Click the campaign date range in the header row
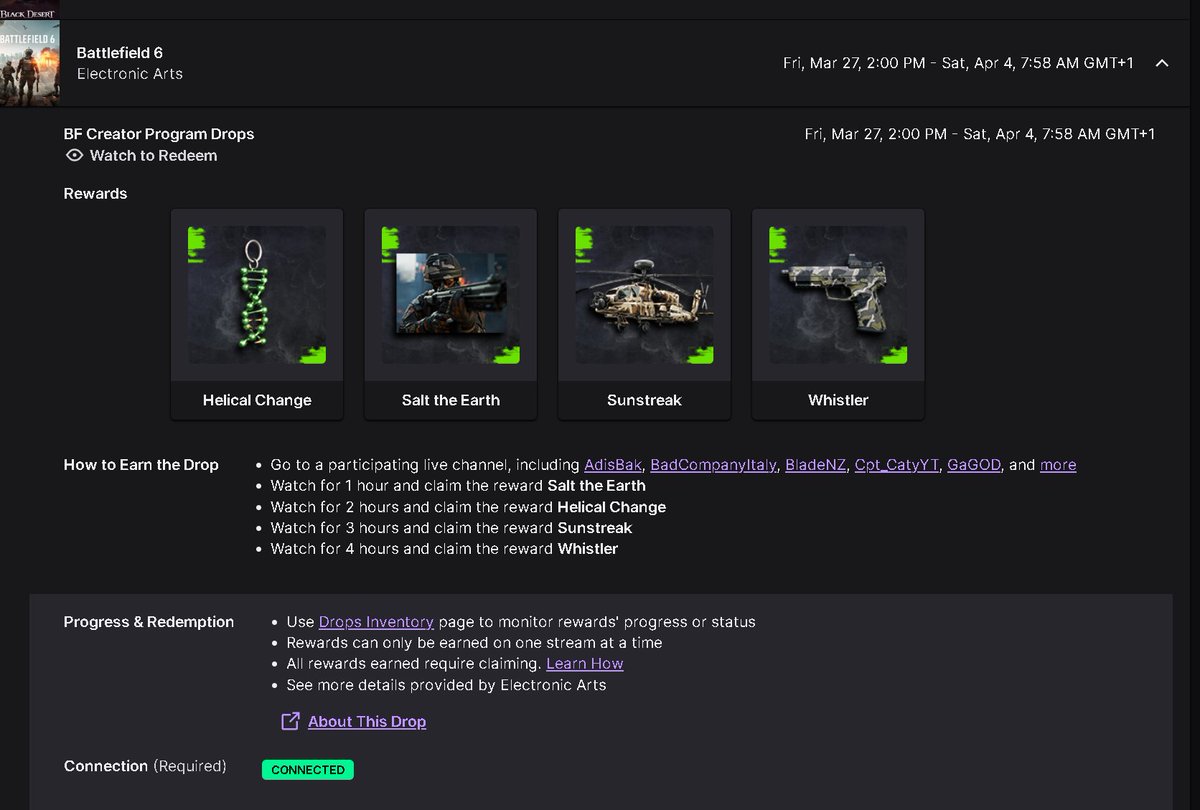1200x810 pixels. (958, 63)
